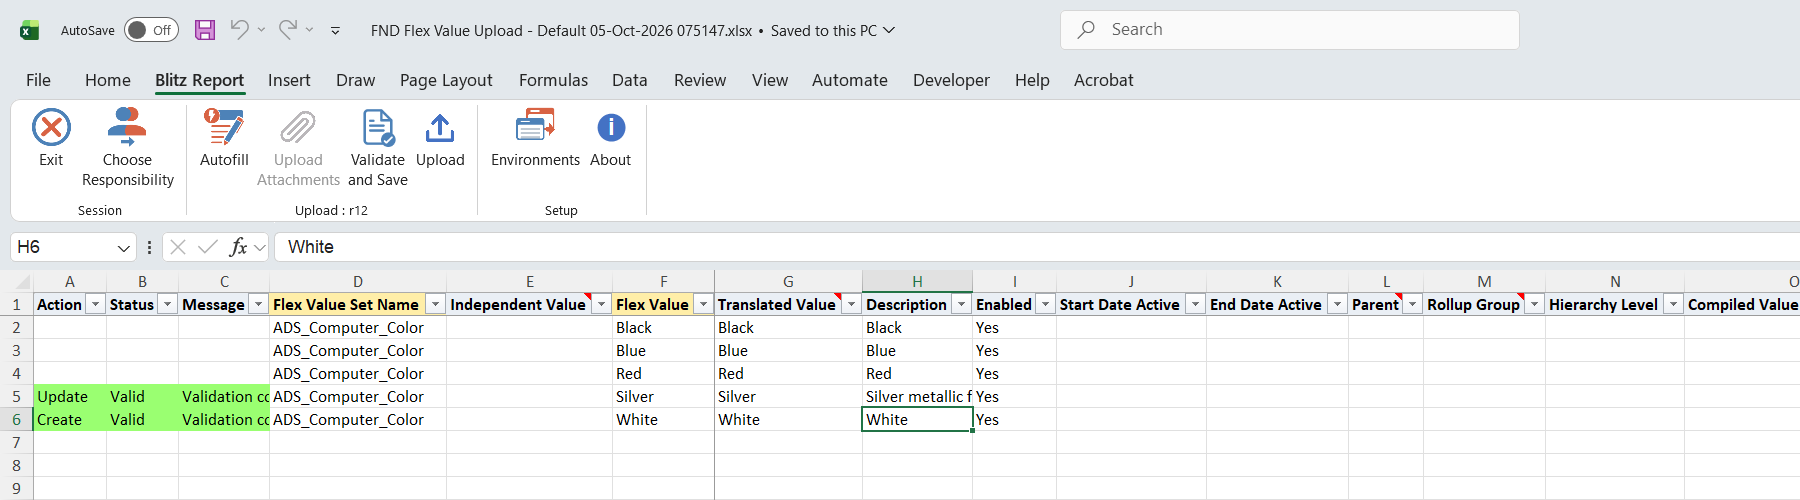Click Validate and Save

point(378,148)
